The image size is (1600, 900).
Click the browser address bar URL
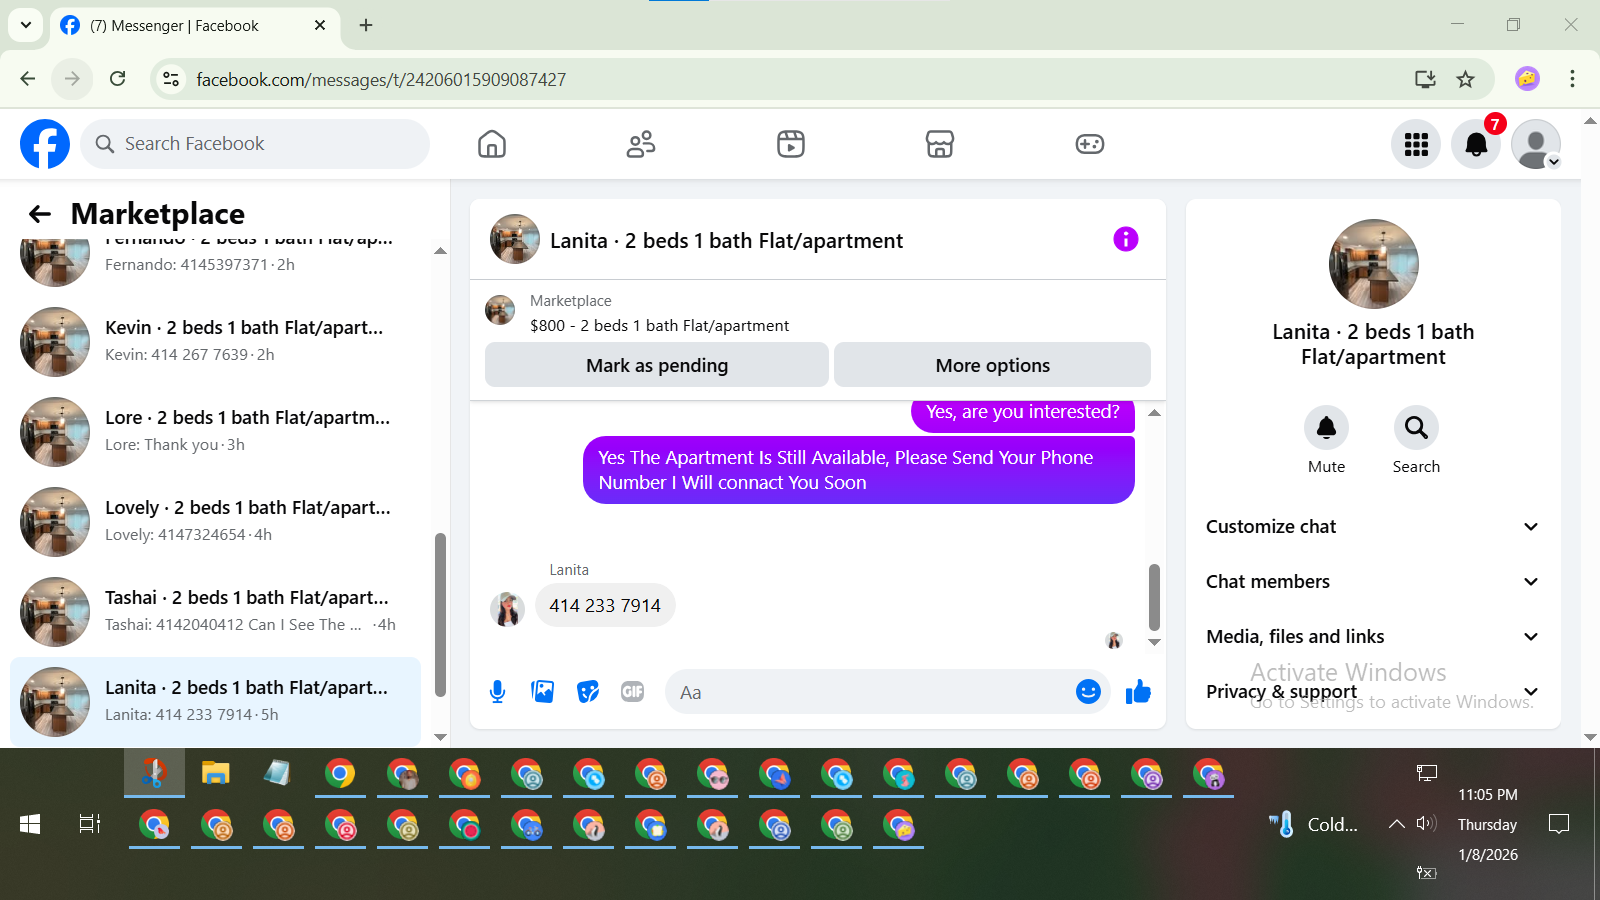pos(381,79)
